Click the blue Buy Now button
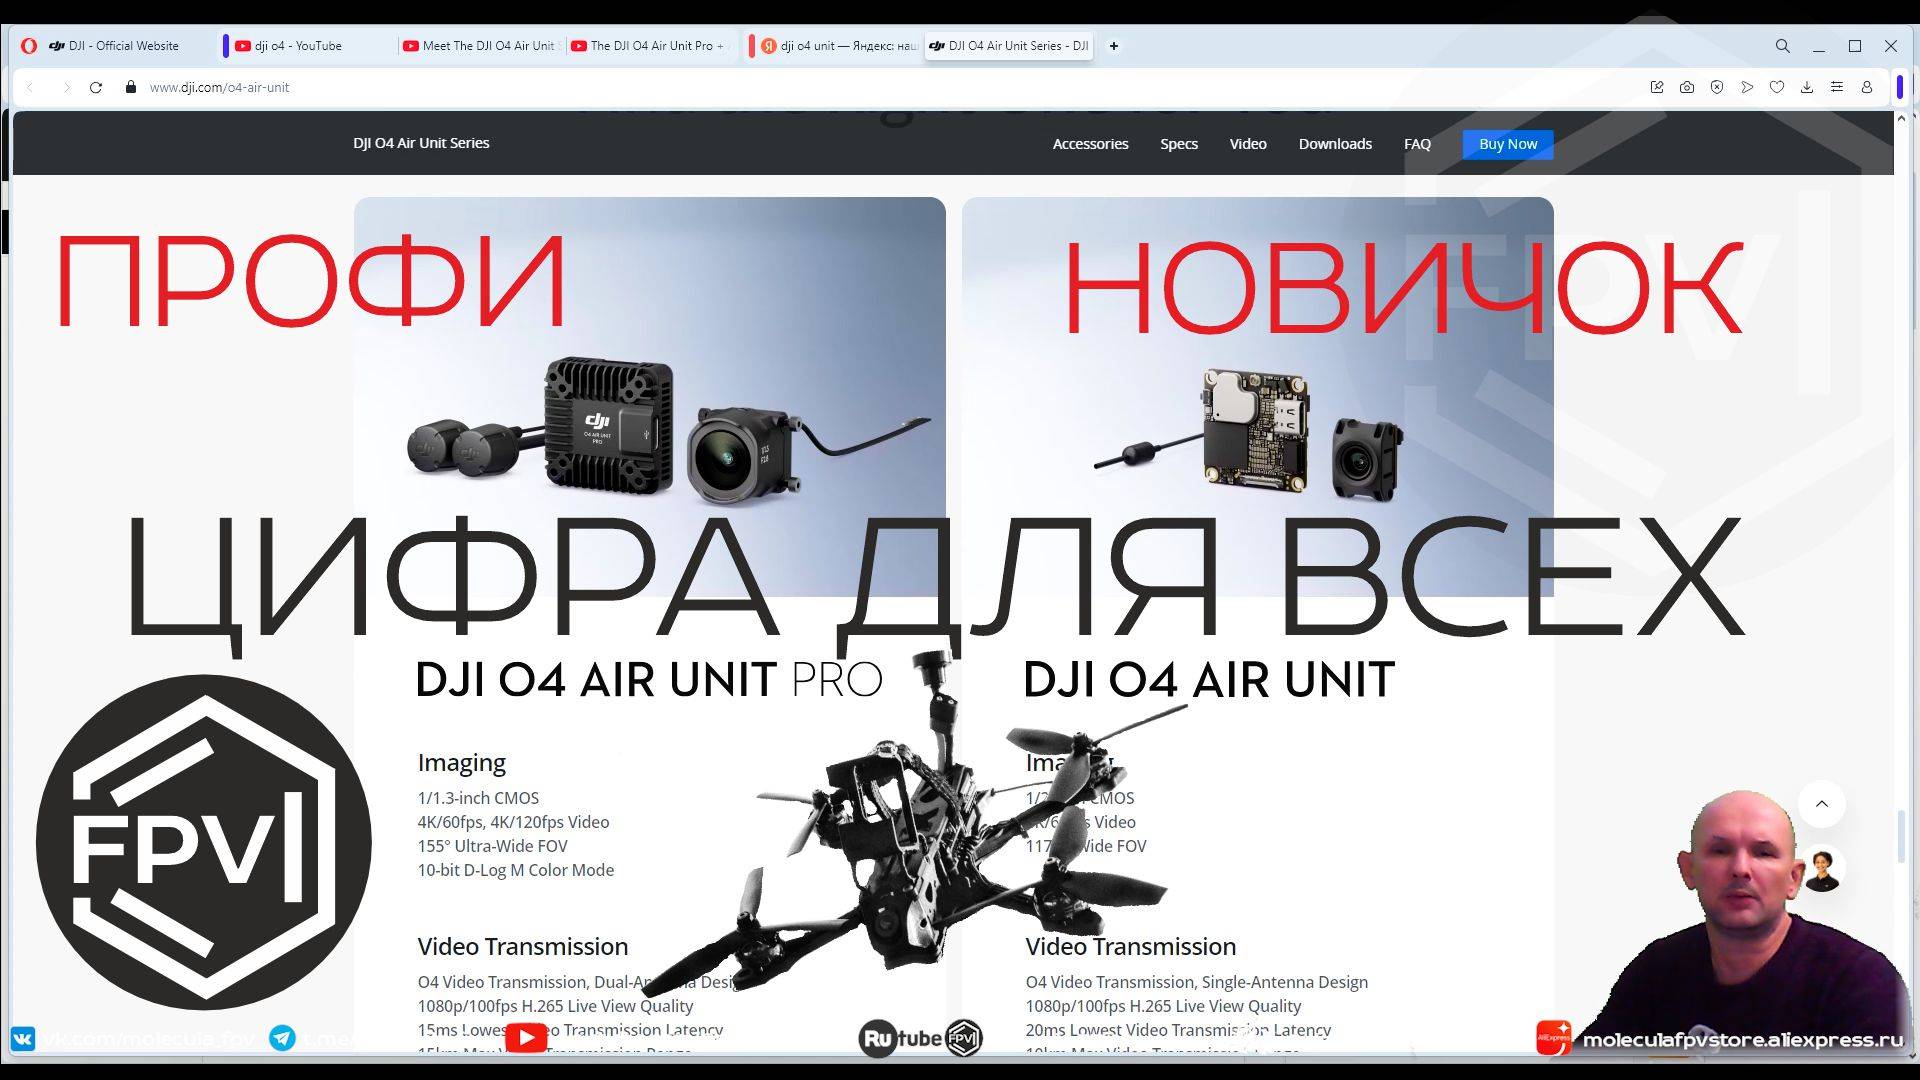 1507,143
